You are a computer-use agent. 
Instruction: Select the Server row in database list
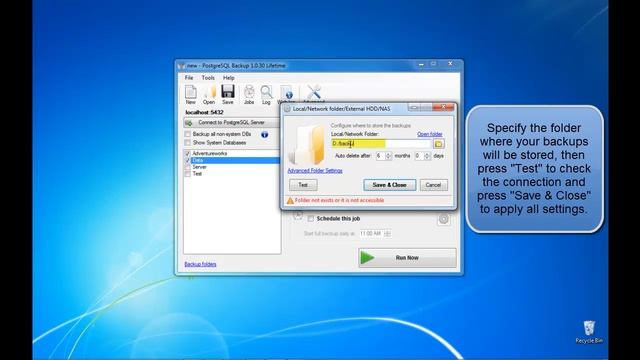coord(232,167)
